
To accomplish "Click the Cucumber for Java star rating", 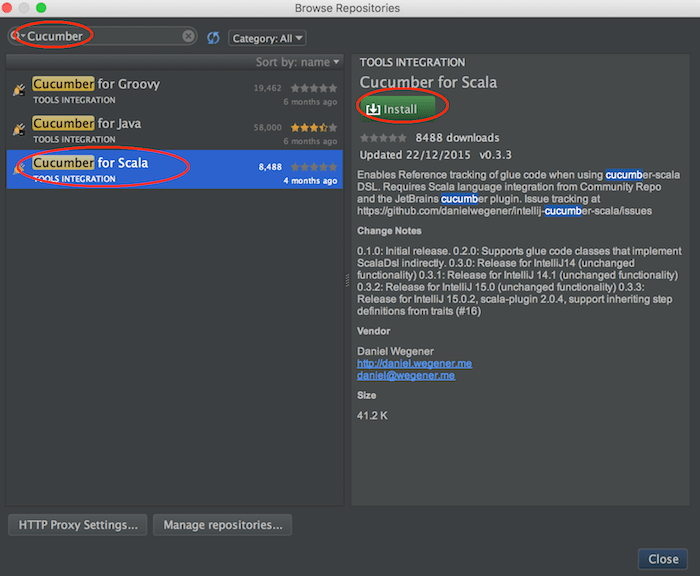I will (x=314, y=128).
